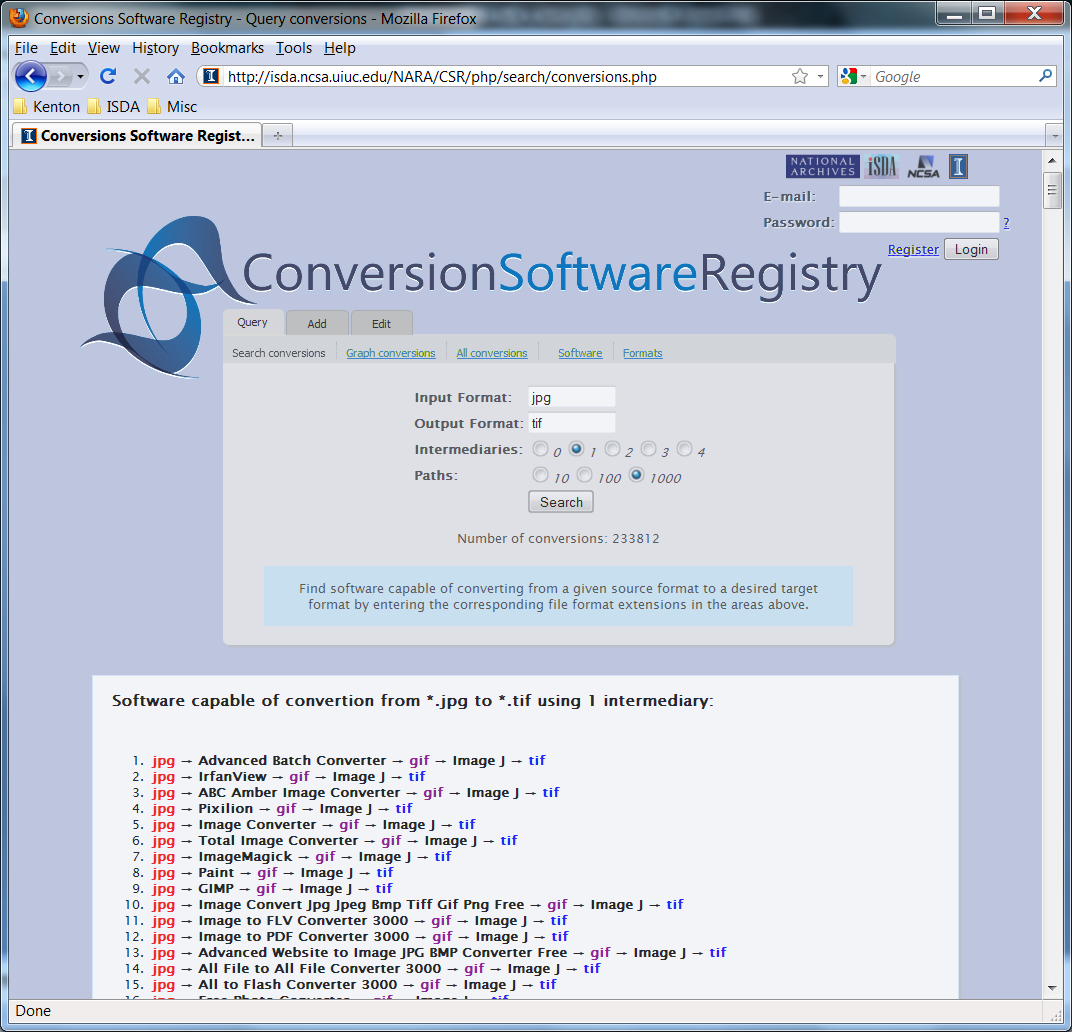This screenshot has width=1072, height=1032.
Task: Open the Tools menu
Action: coord(294,48)
